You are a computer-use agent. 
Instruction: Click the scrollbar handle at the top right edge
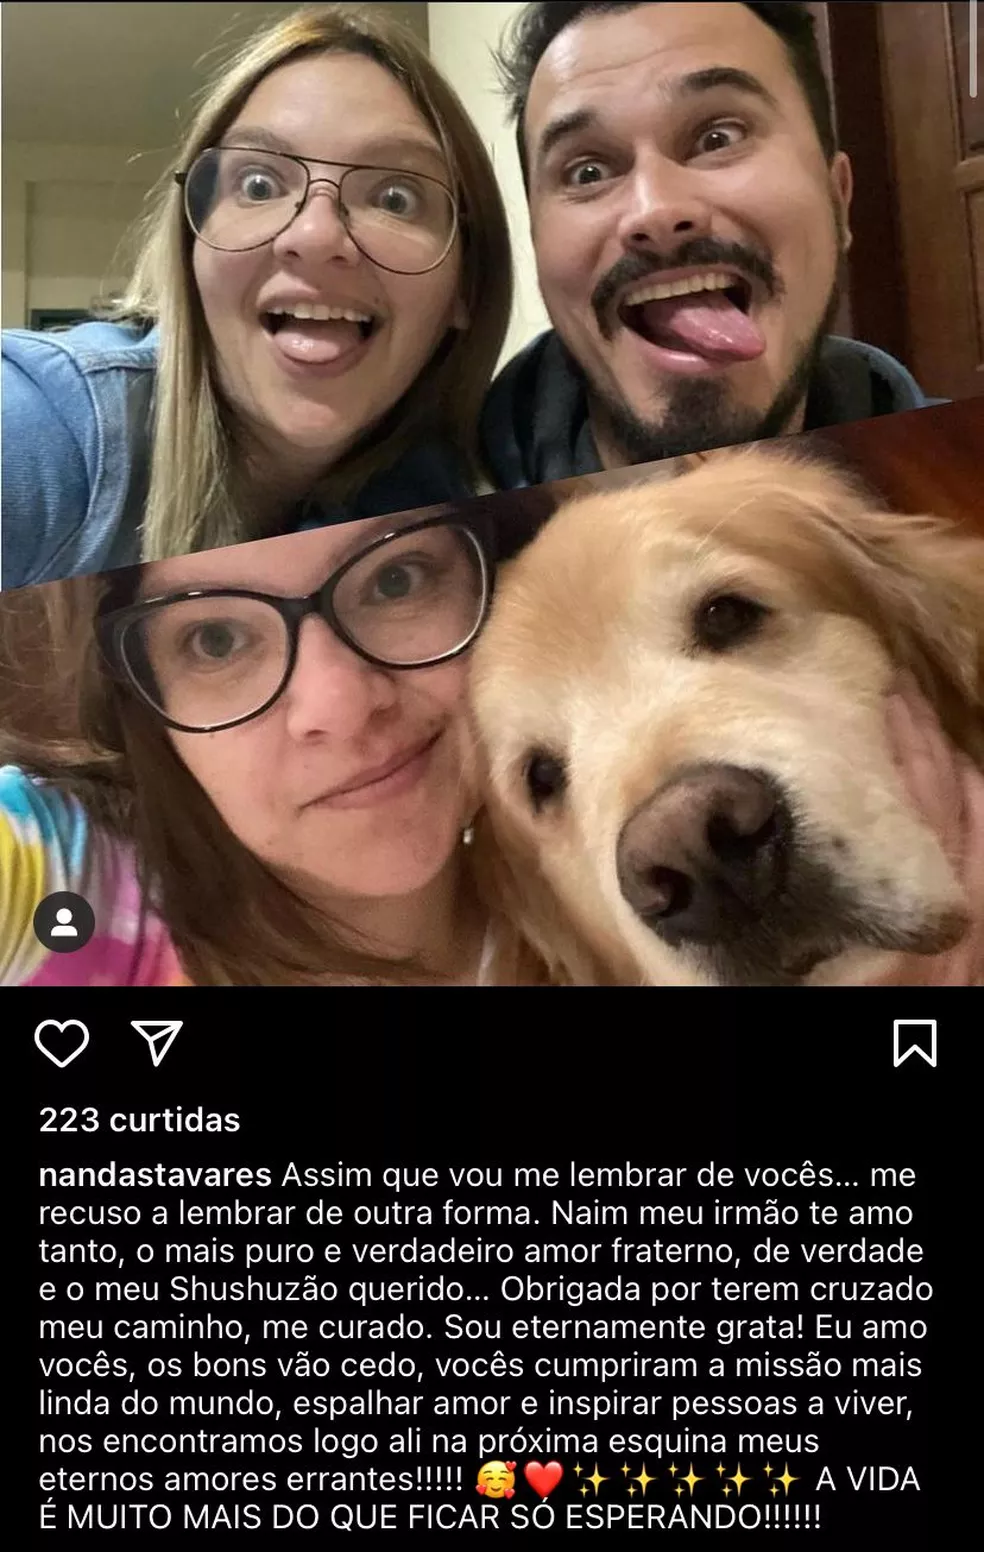(x=975, y=48)
